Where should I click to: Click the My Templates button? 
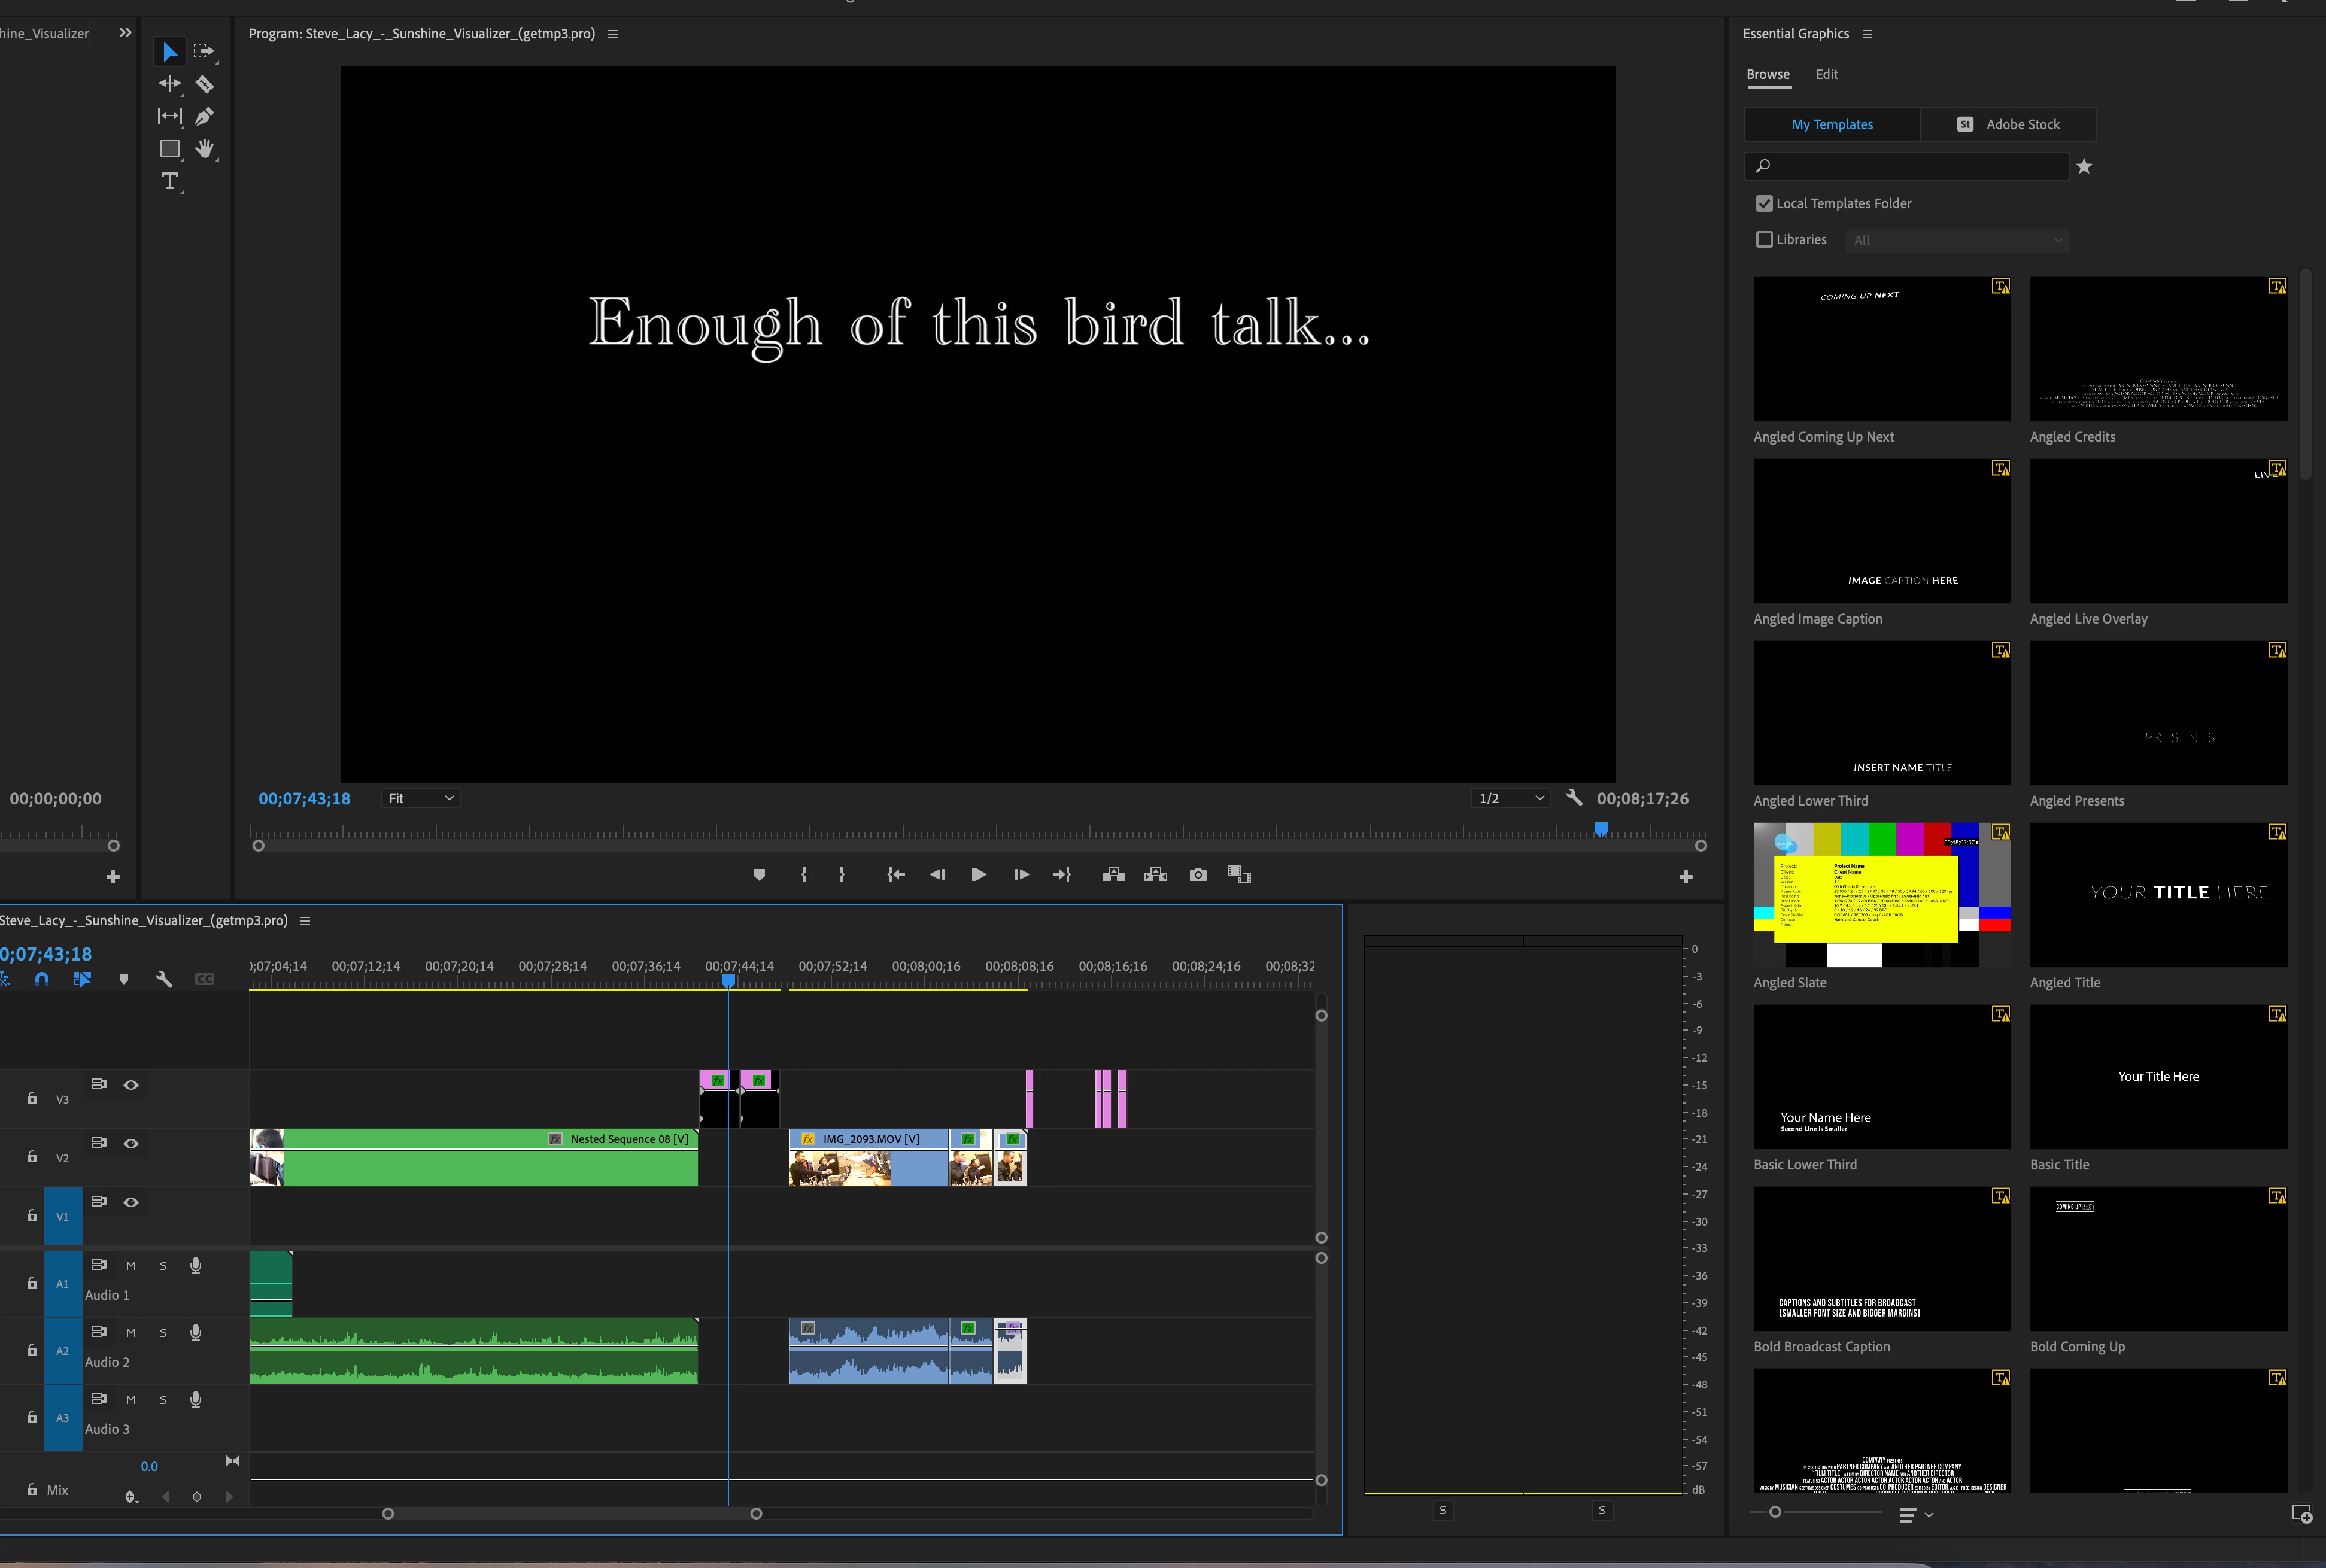(x=1831, y=125)
